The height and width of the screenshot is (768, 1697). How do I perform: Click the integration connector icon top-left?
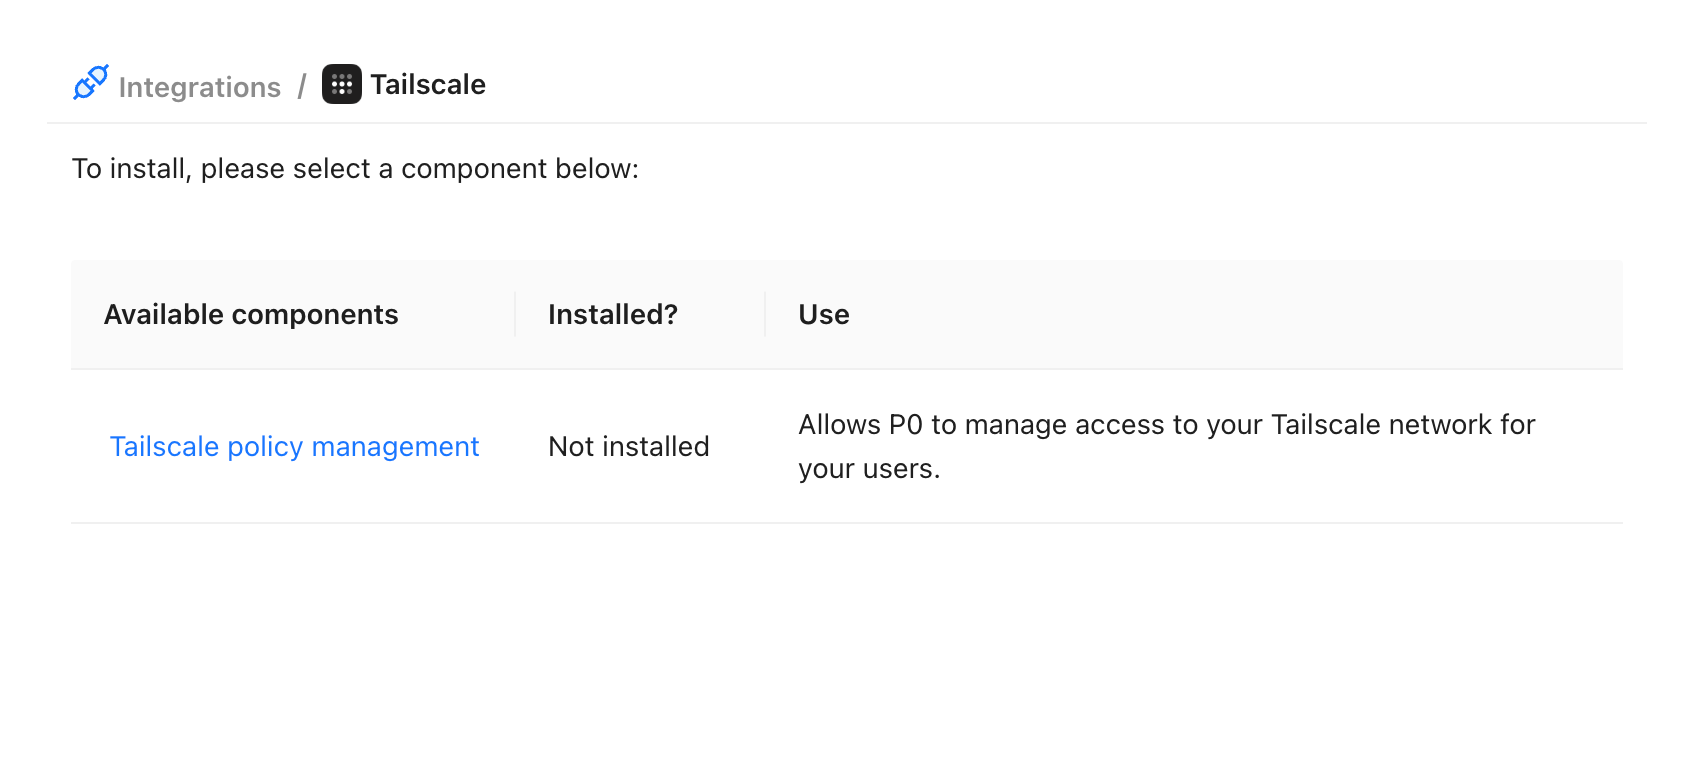(x=90, y=84)
